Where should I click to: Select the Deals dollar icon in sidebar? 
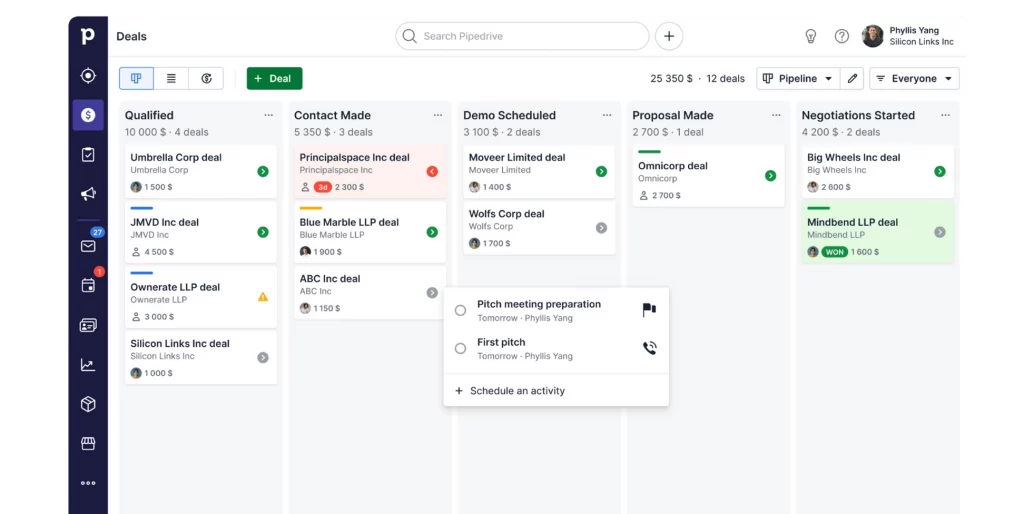88,115
